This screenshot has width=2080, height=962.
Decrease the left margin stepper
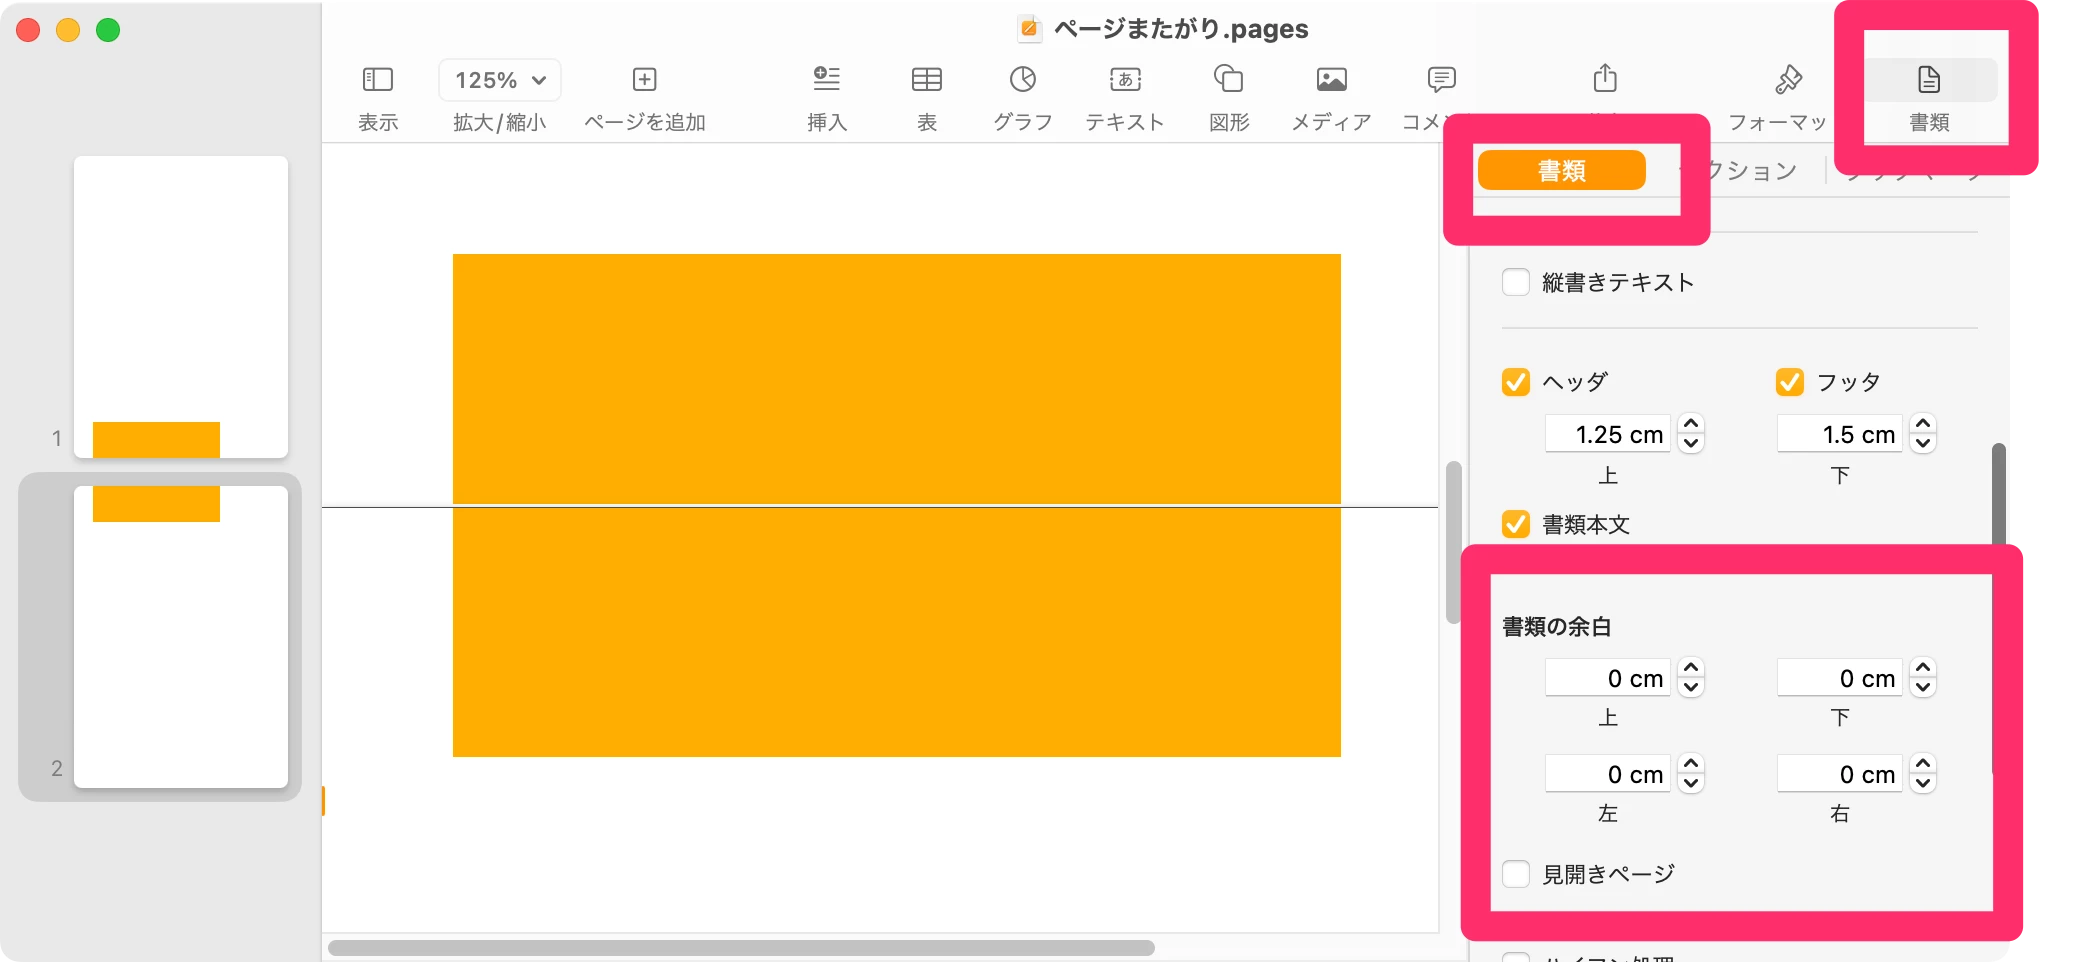pyautogui.click(x=1691, y=784)
